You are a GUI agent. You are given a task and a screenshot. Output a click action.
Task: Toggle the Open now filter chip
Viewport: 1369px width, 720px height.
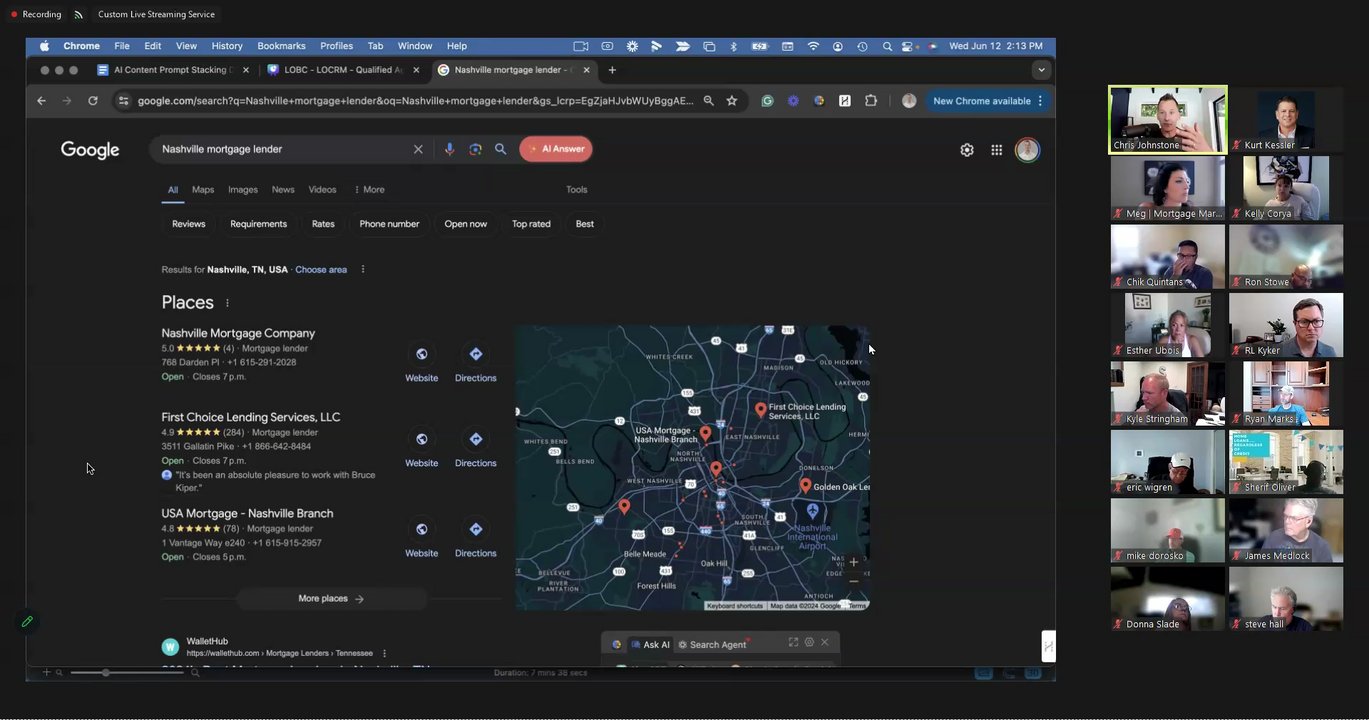point(465,224)
